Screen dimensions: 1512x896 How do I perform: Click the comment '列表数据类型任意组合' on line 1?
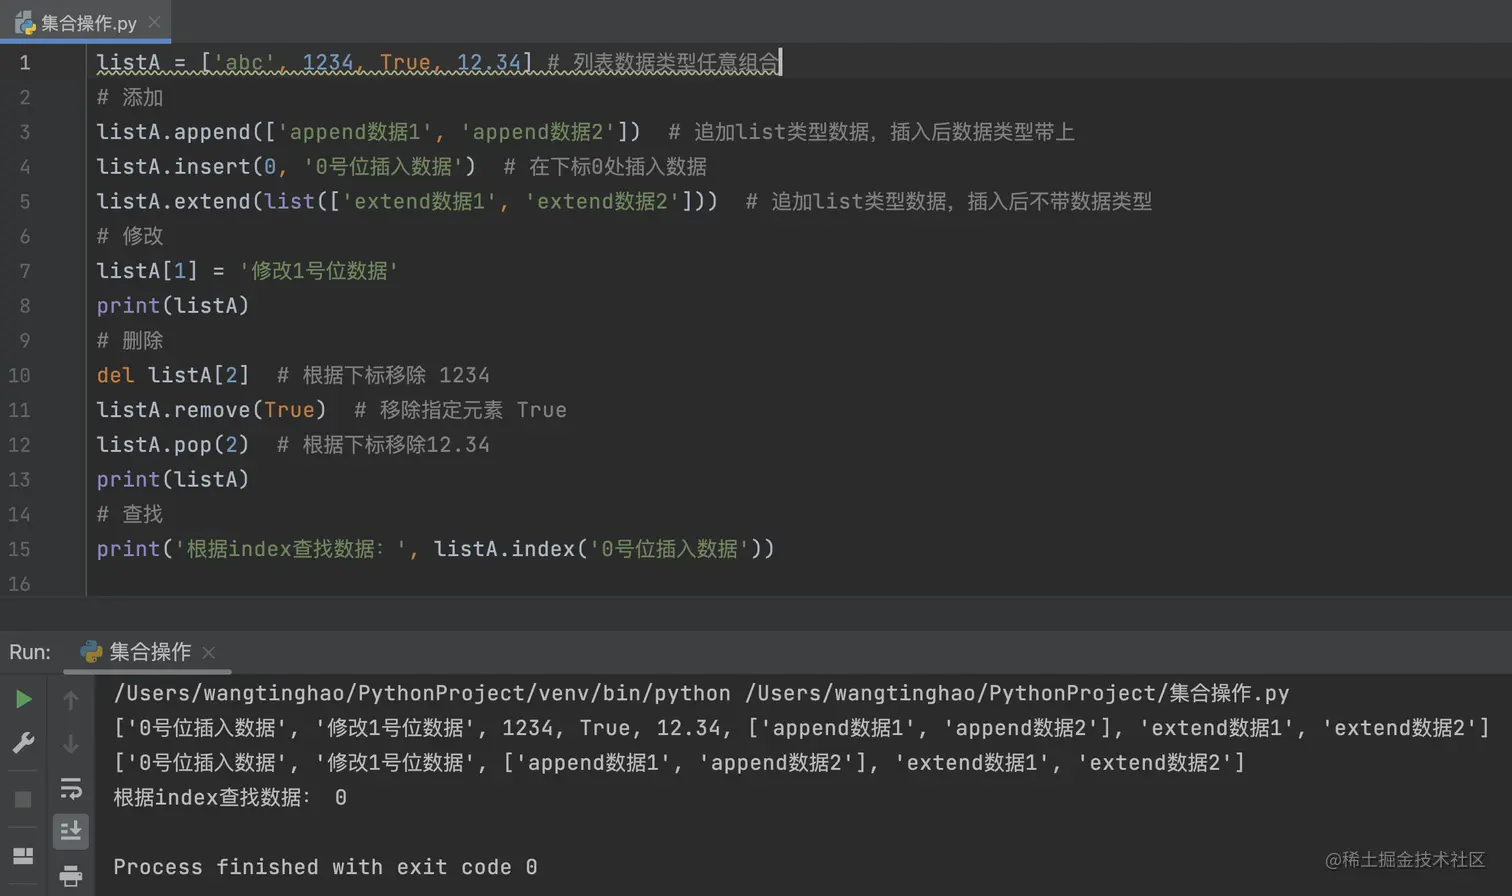pos(675,63)
